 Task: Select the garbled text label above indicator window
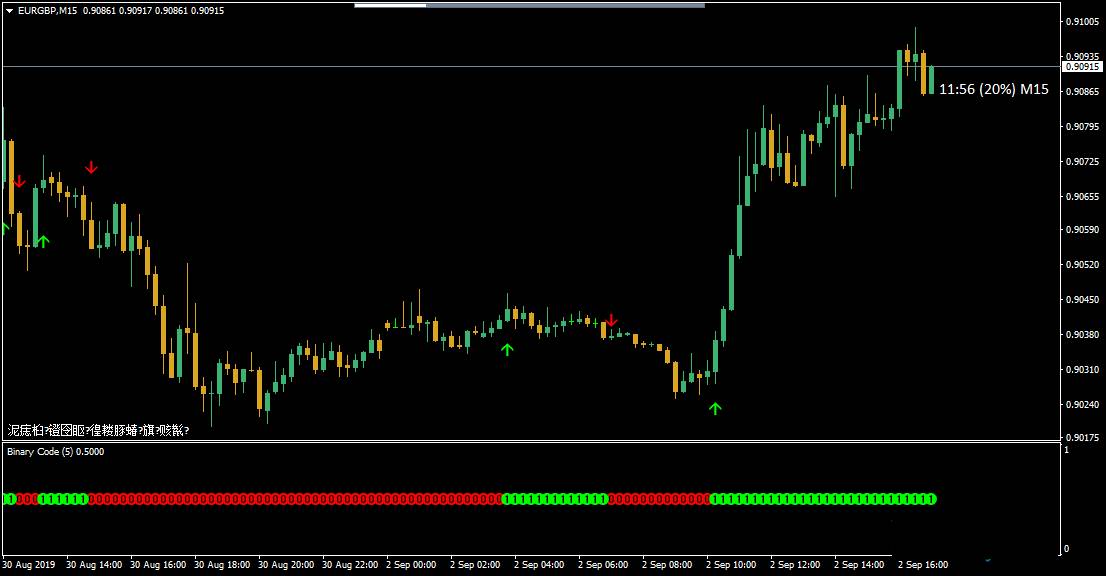click(98, 431)
